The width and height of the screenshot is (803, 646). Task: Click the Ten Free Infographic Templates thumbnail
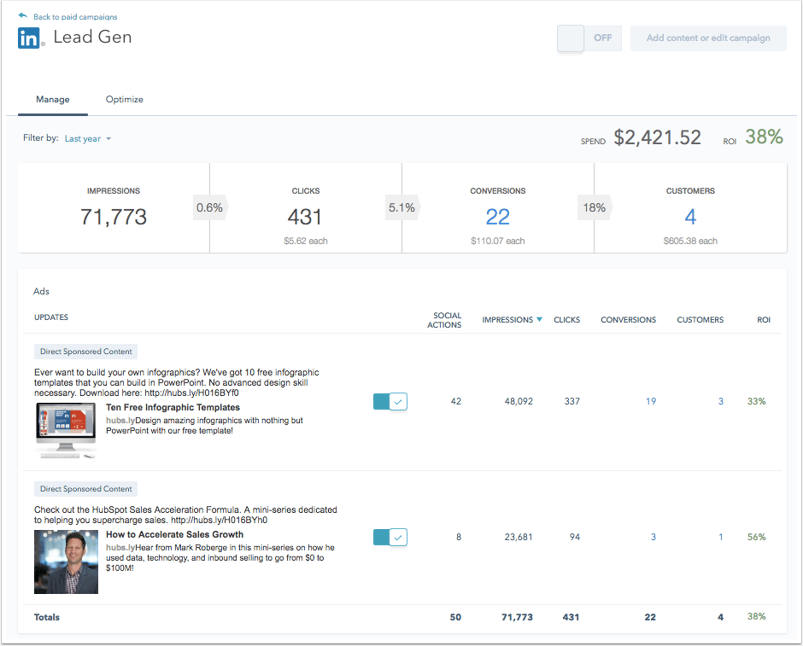66,430
